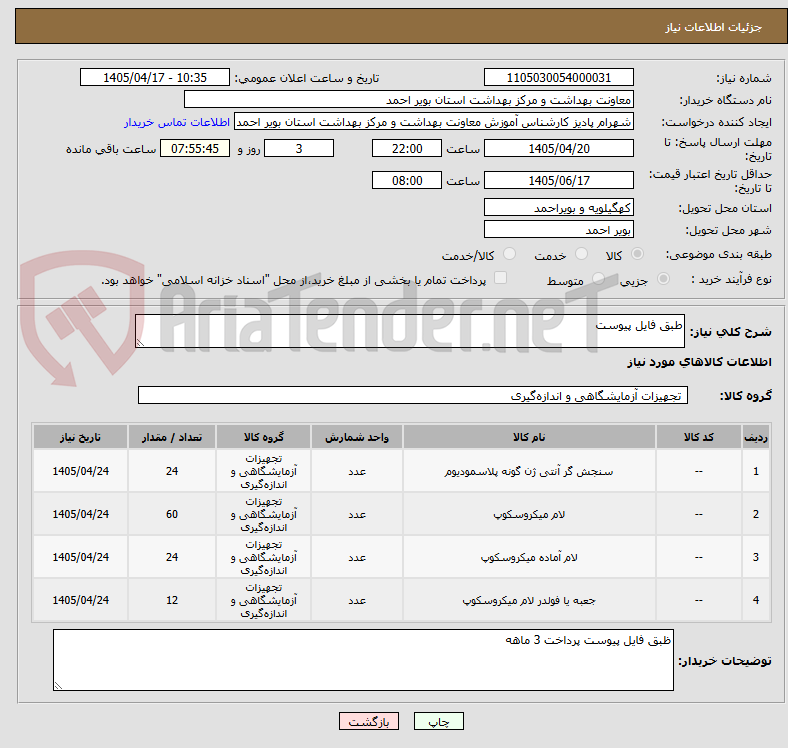
Task: Click need date 1405/04/24 in row 4
Action: click(x=80, y=600)
